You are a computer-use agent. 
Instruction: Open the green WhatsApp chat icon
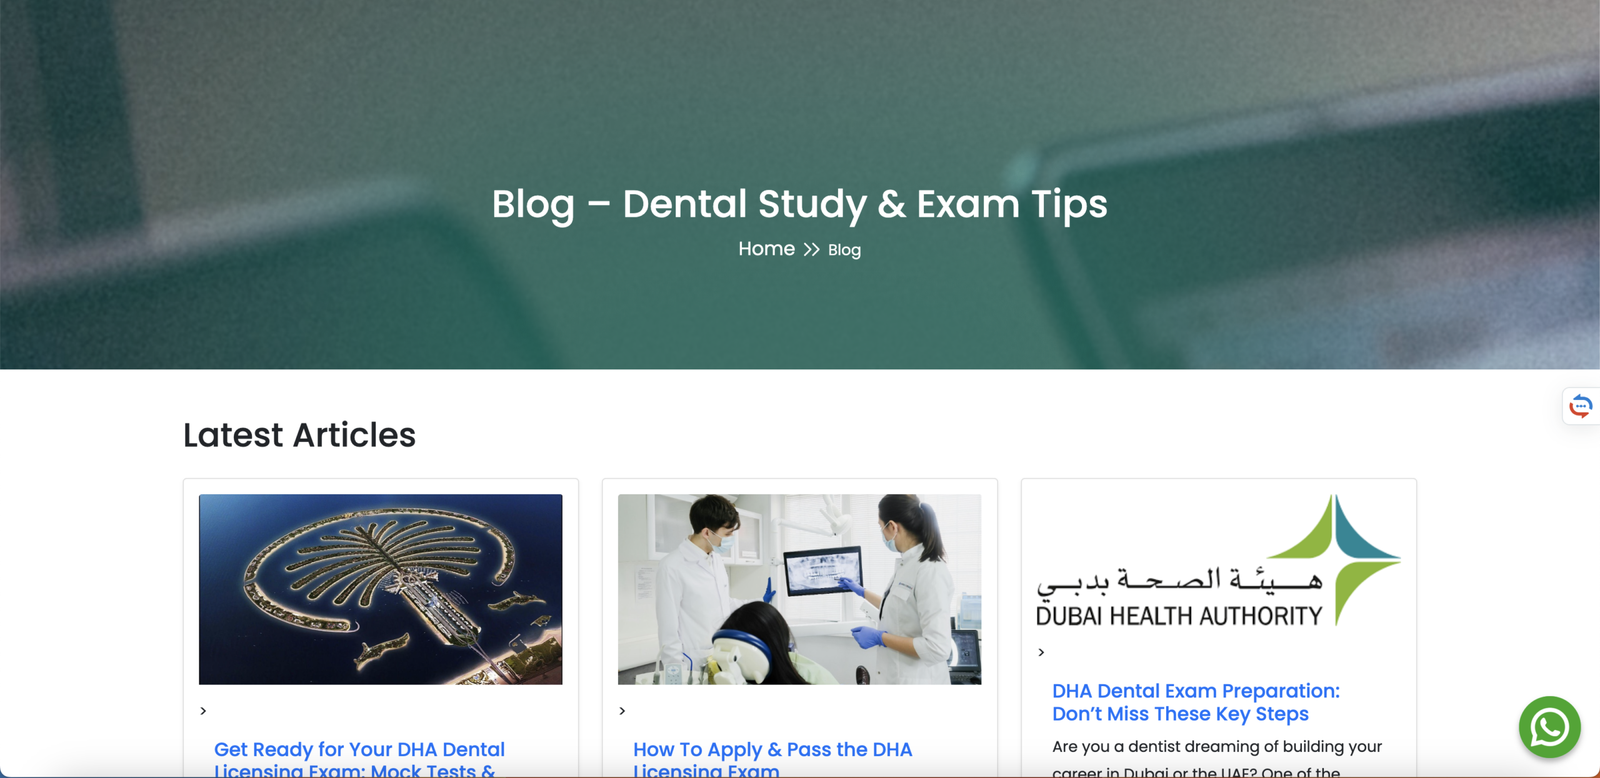coord(1549,727)
